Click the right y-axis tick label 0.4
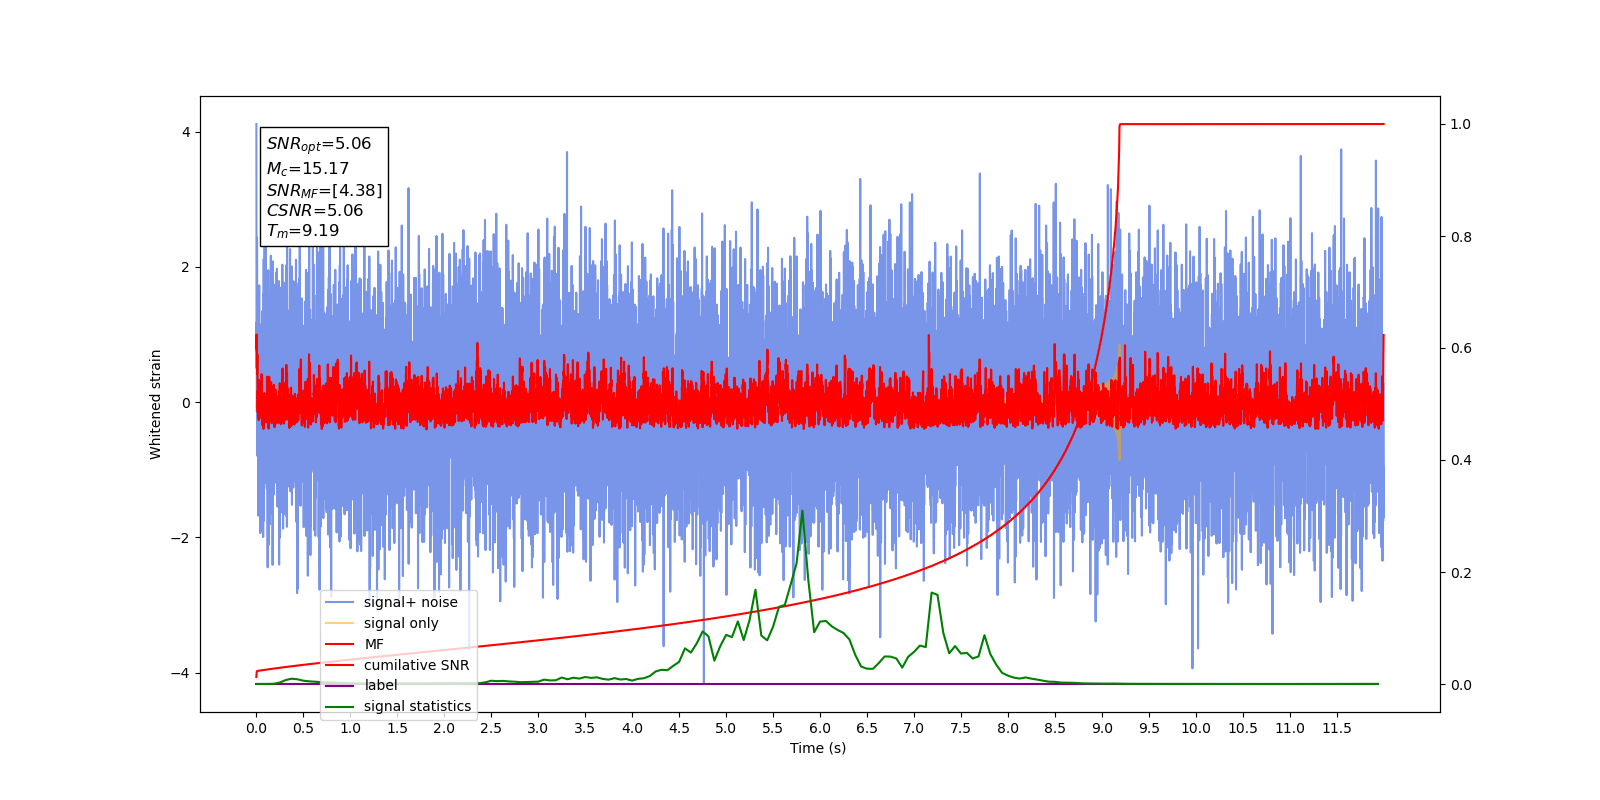Viewport: 1600px width, 800px height. 1461,460
